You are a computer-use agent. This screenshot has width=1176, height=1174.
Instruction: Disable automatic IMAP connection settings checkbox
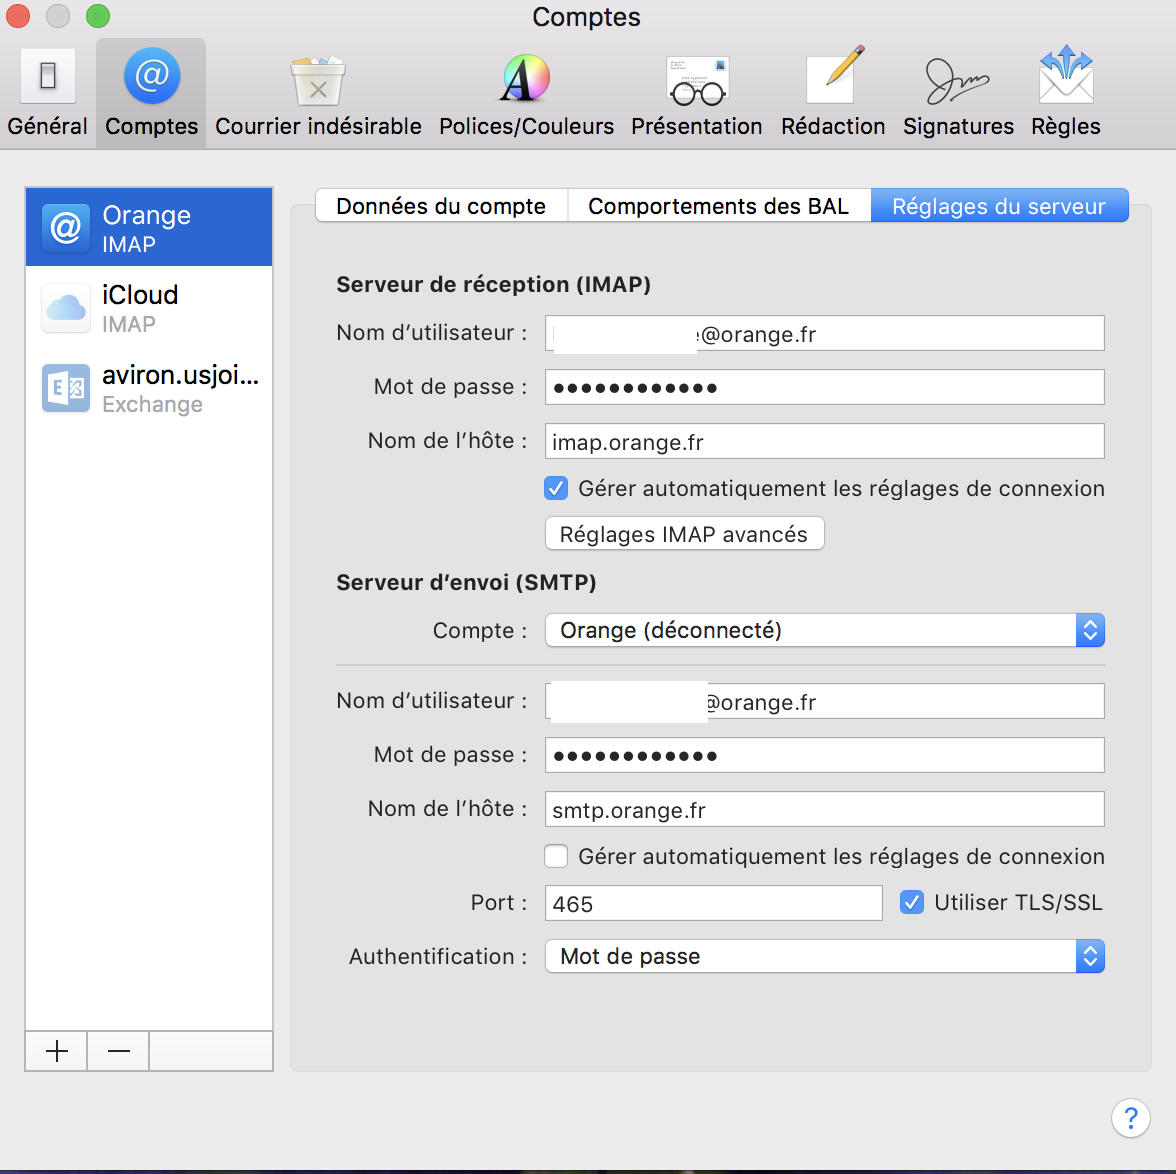coord(556,489)
